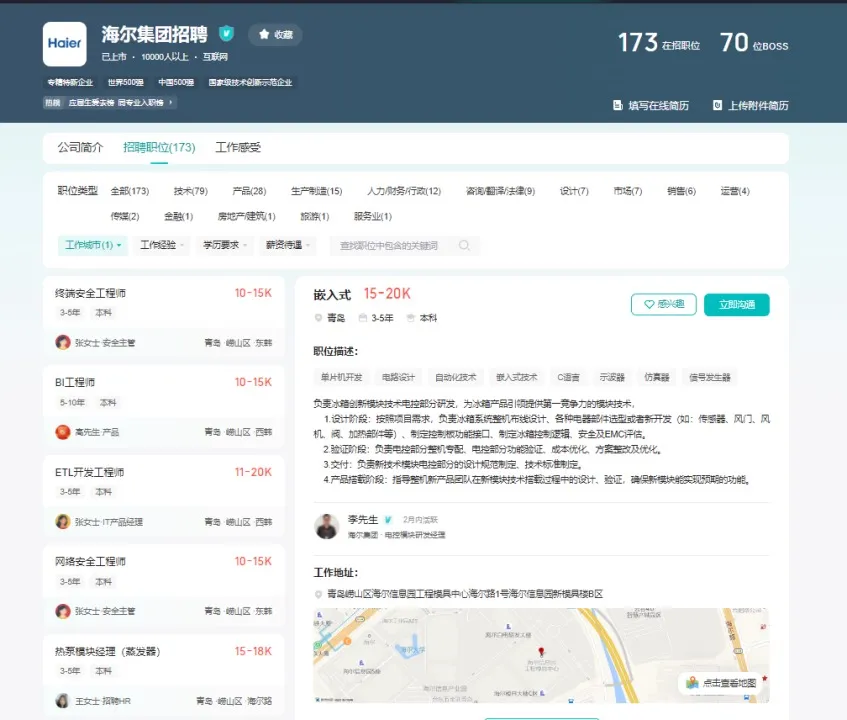Click the 填写在线简历 document icon
This screenshot has height=720, width=847.
[x=617, y=105]
